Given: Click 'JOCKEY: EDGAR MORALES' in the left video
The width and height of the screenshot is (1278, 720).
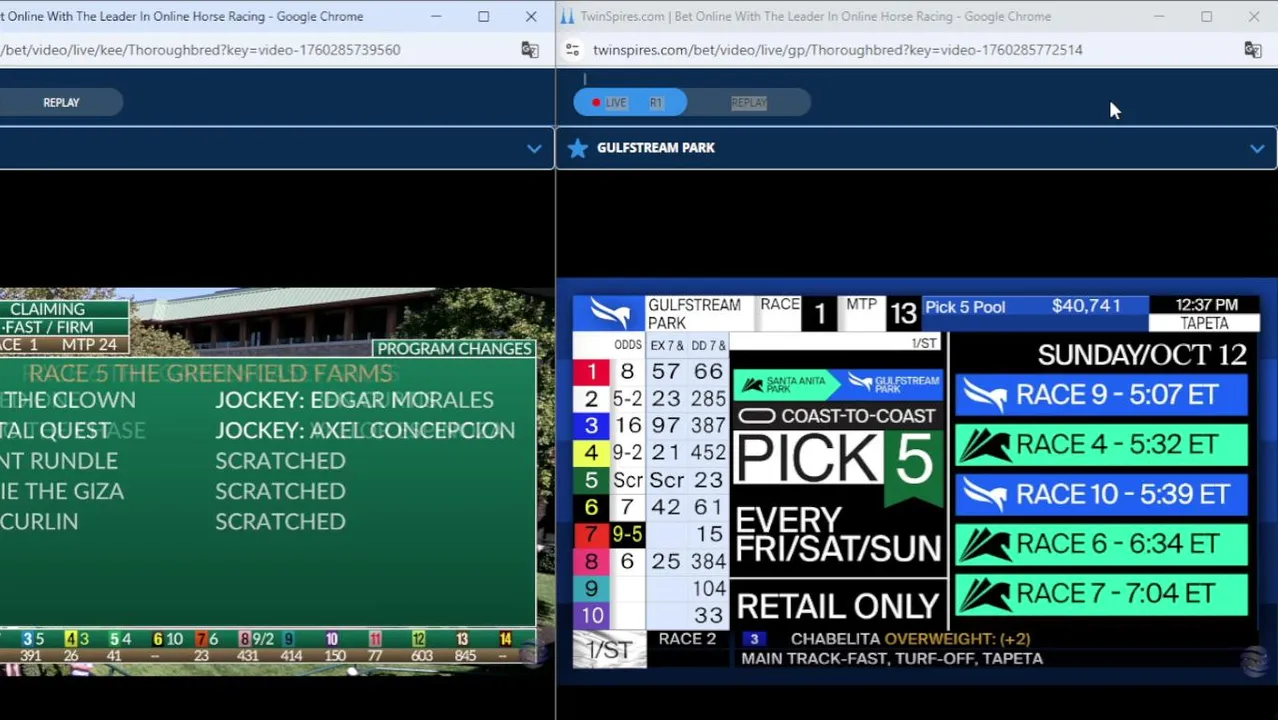Looking at the screenshot, I should coord(354,400).
